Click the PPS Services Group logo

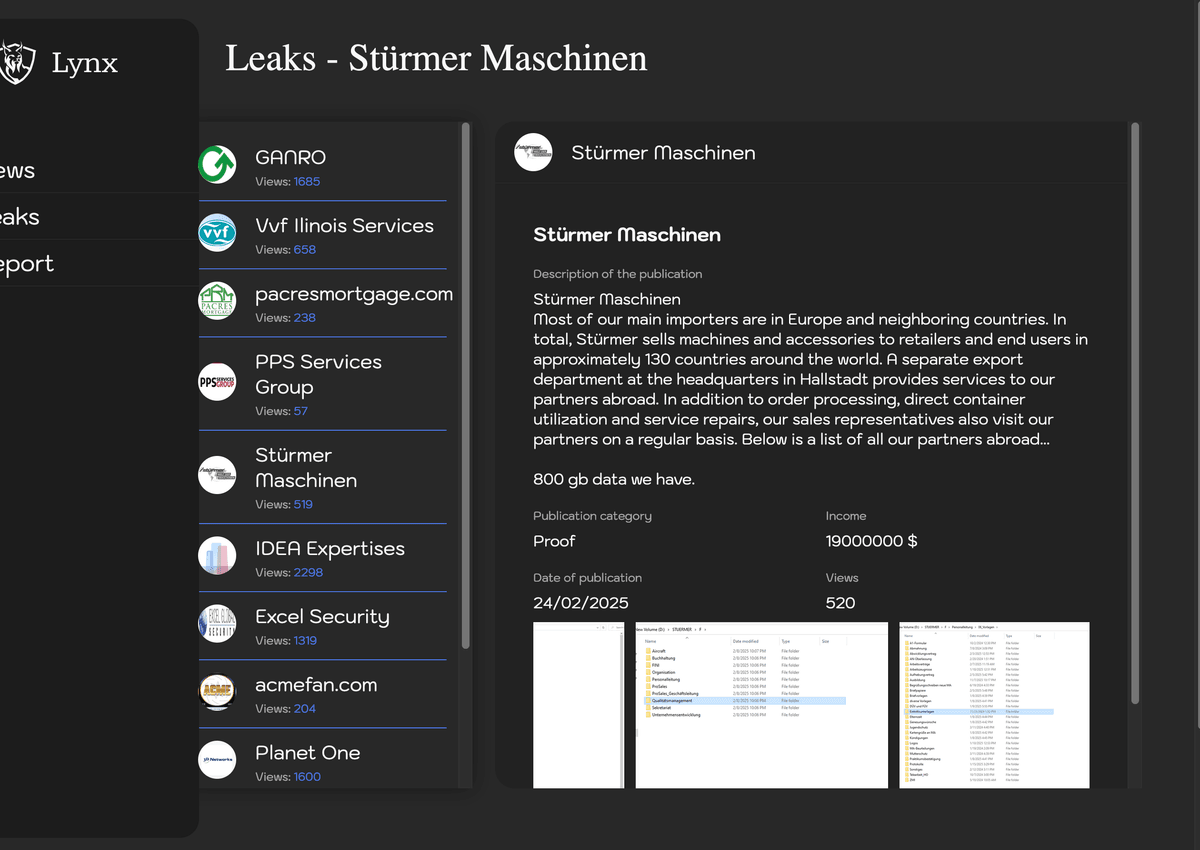[x=217, y=382]
